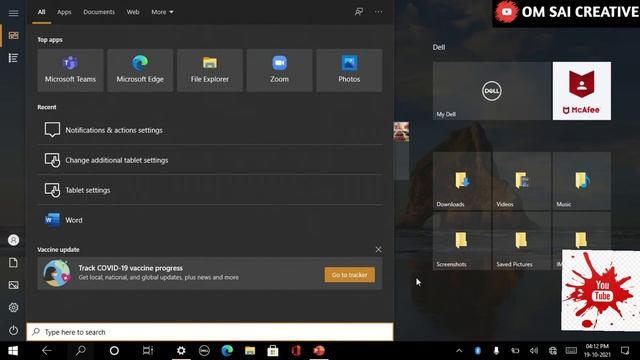Image resolution: width=640 pixels, height=360 pixels.
Task: Open Downloads folder tile
Action: tap(462, 181)
